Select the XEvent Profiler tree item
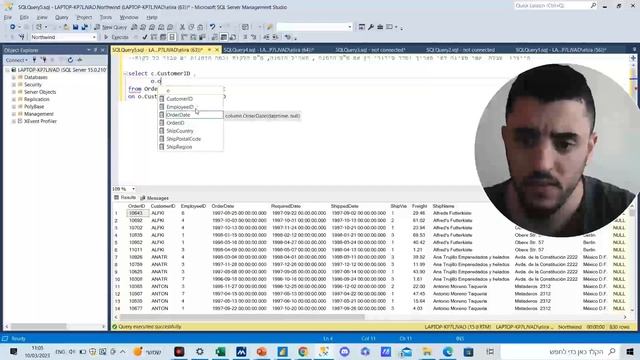 pos(40,121)
